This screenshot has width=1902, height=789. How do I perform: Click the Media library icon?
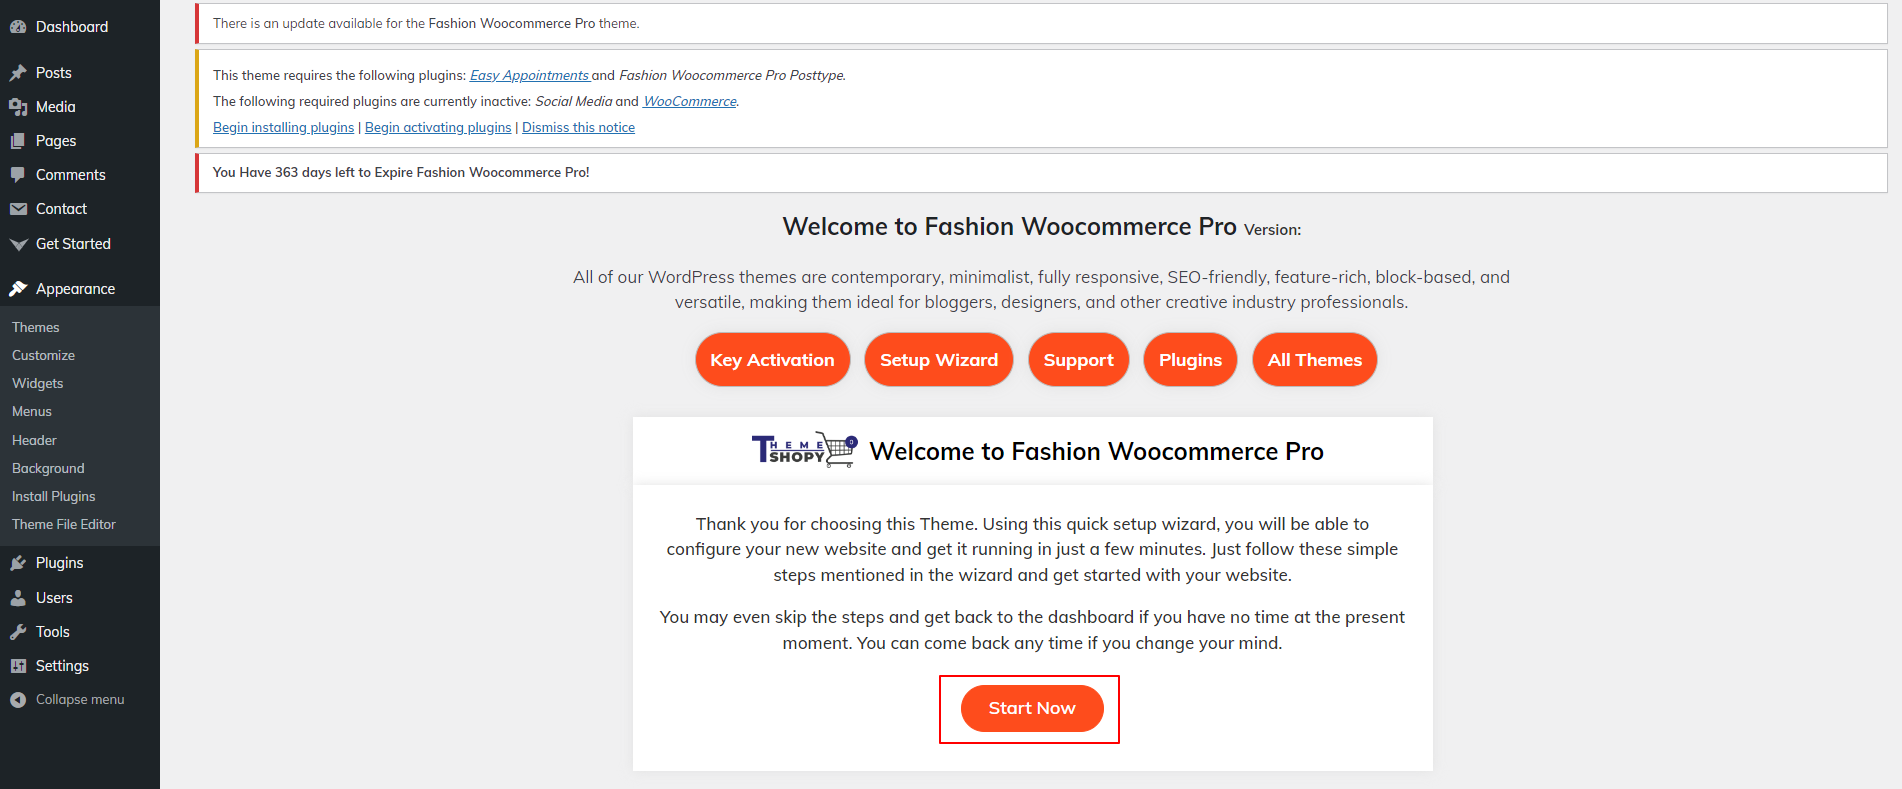(18, 107)
